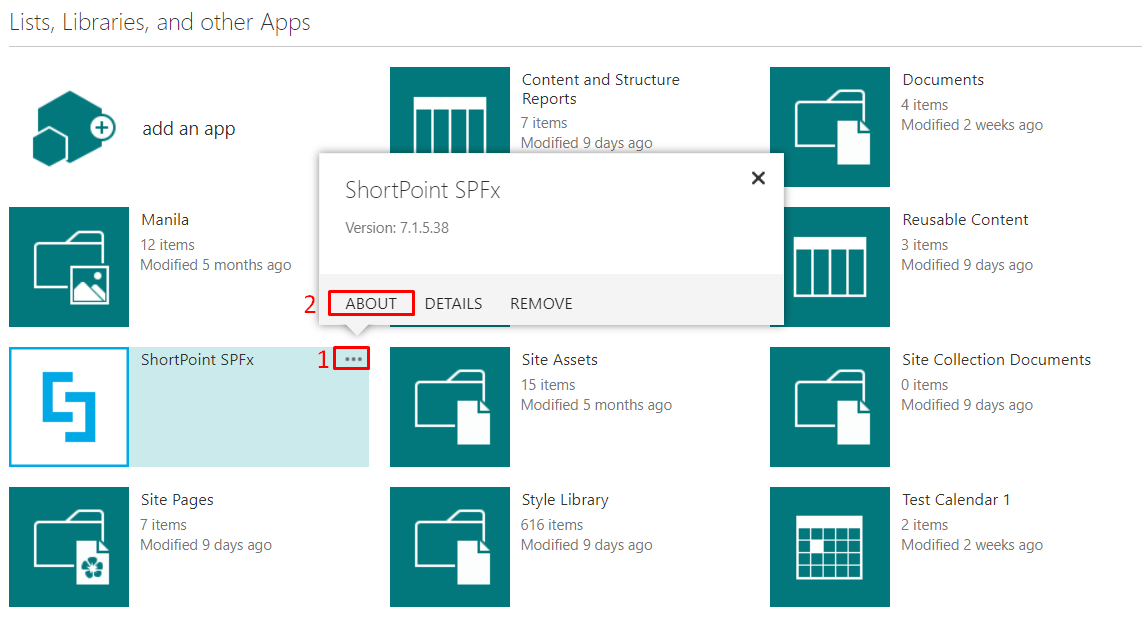
Task: Click 'Modified 9 days ago' under Site Collection Documents
Action: tap(967, 405)
